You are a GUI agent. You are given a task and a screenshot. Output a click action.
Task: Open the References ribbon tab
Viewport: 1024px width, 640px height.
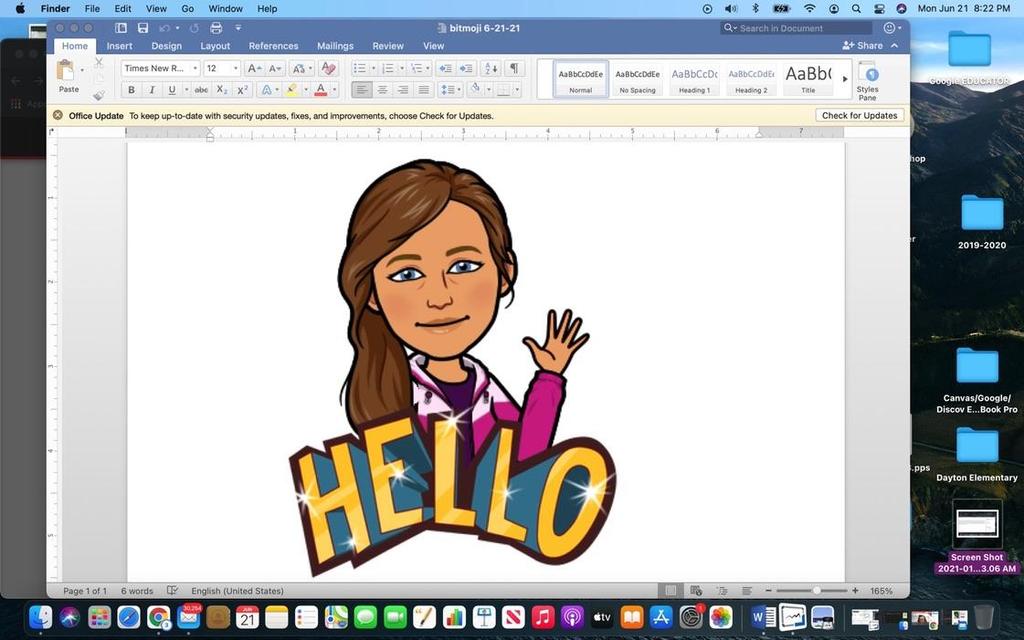coord(273,46)
